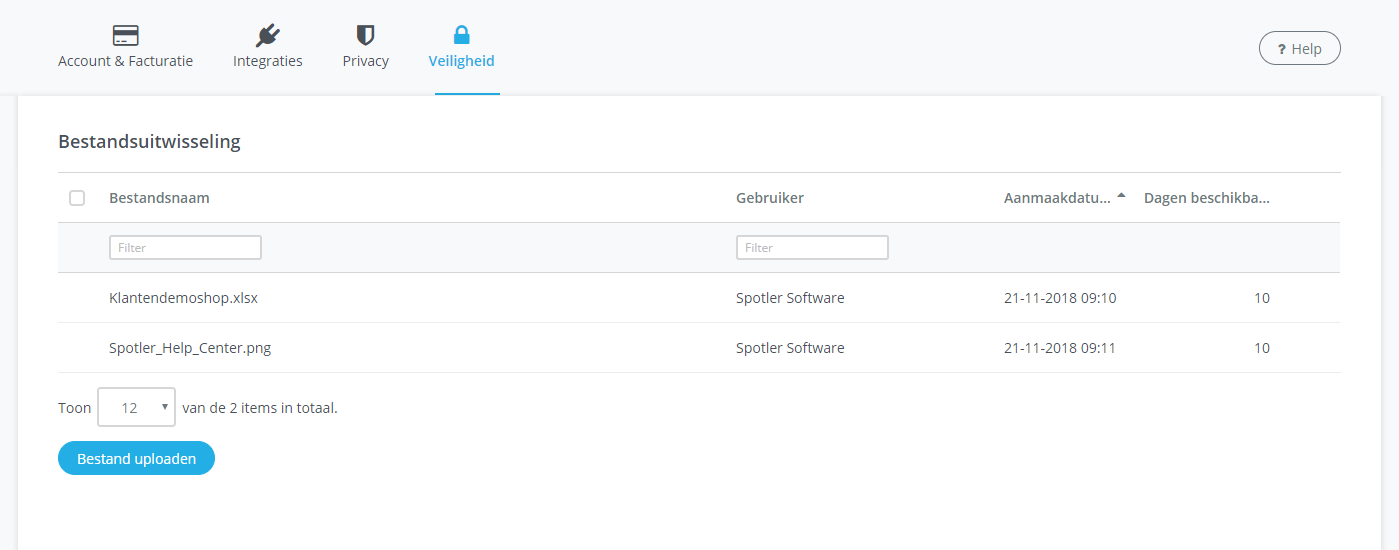1399x550 pixels.
Task: Click the plug icon for Integraties
Action: [267, 36]
